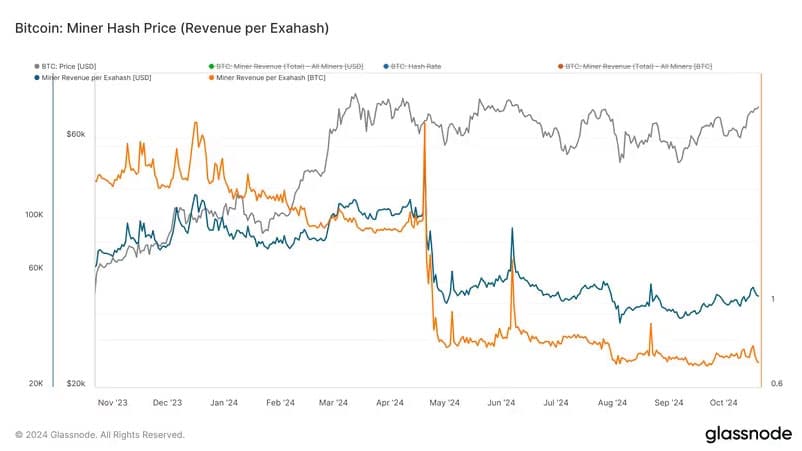The width and height of the screenshot is (802, 451).
Task: Click the chart title Bitcoin: Miner Hash Price
Action: [172, 28]
